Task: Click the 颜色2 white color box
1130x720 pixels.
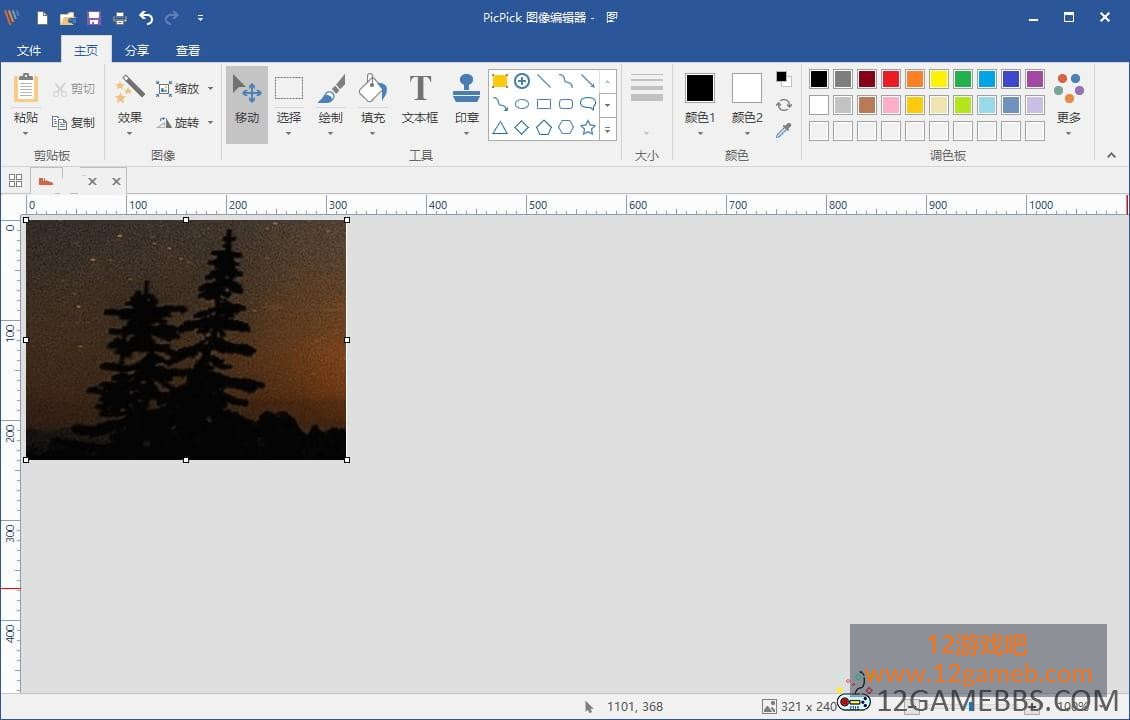Action: tap(747, 88)
